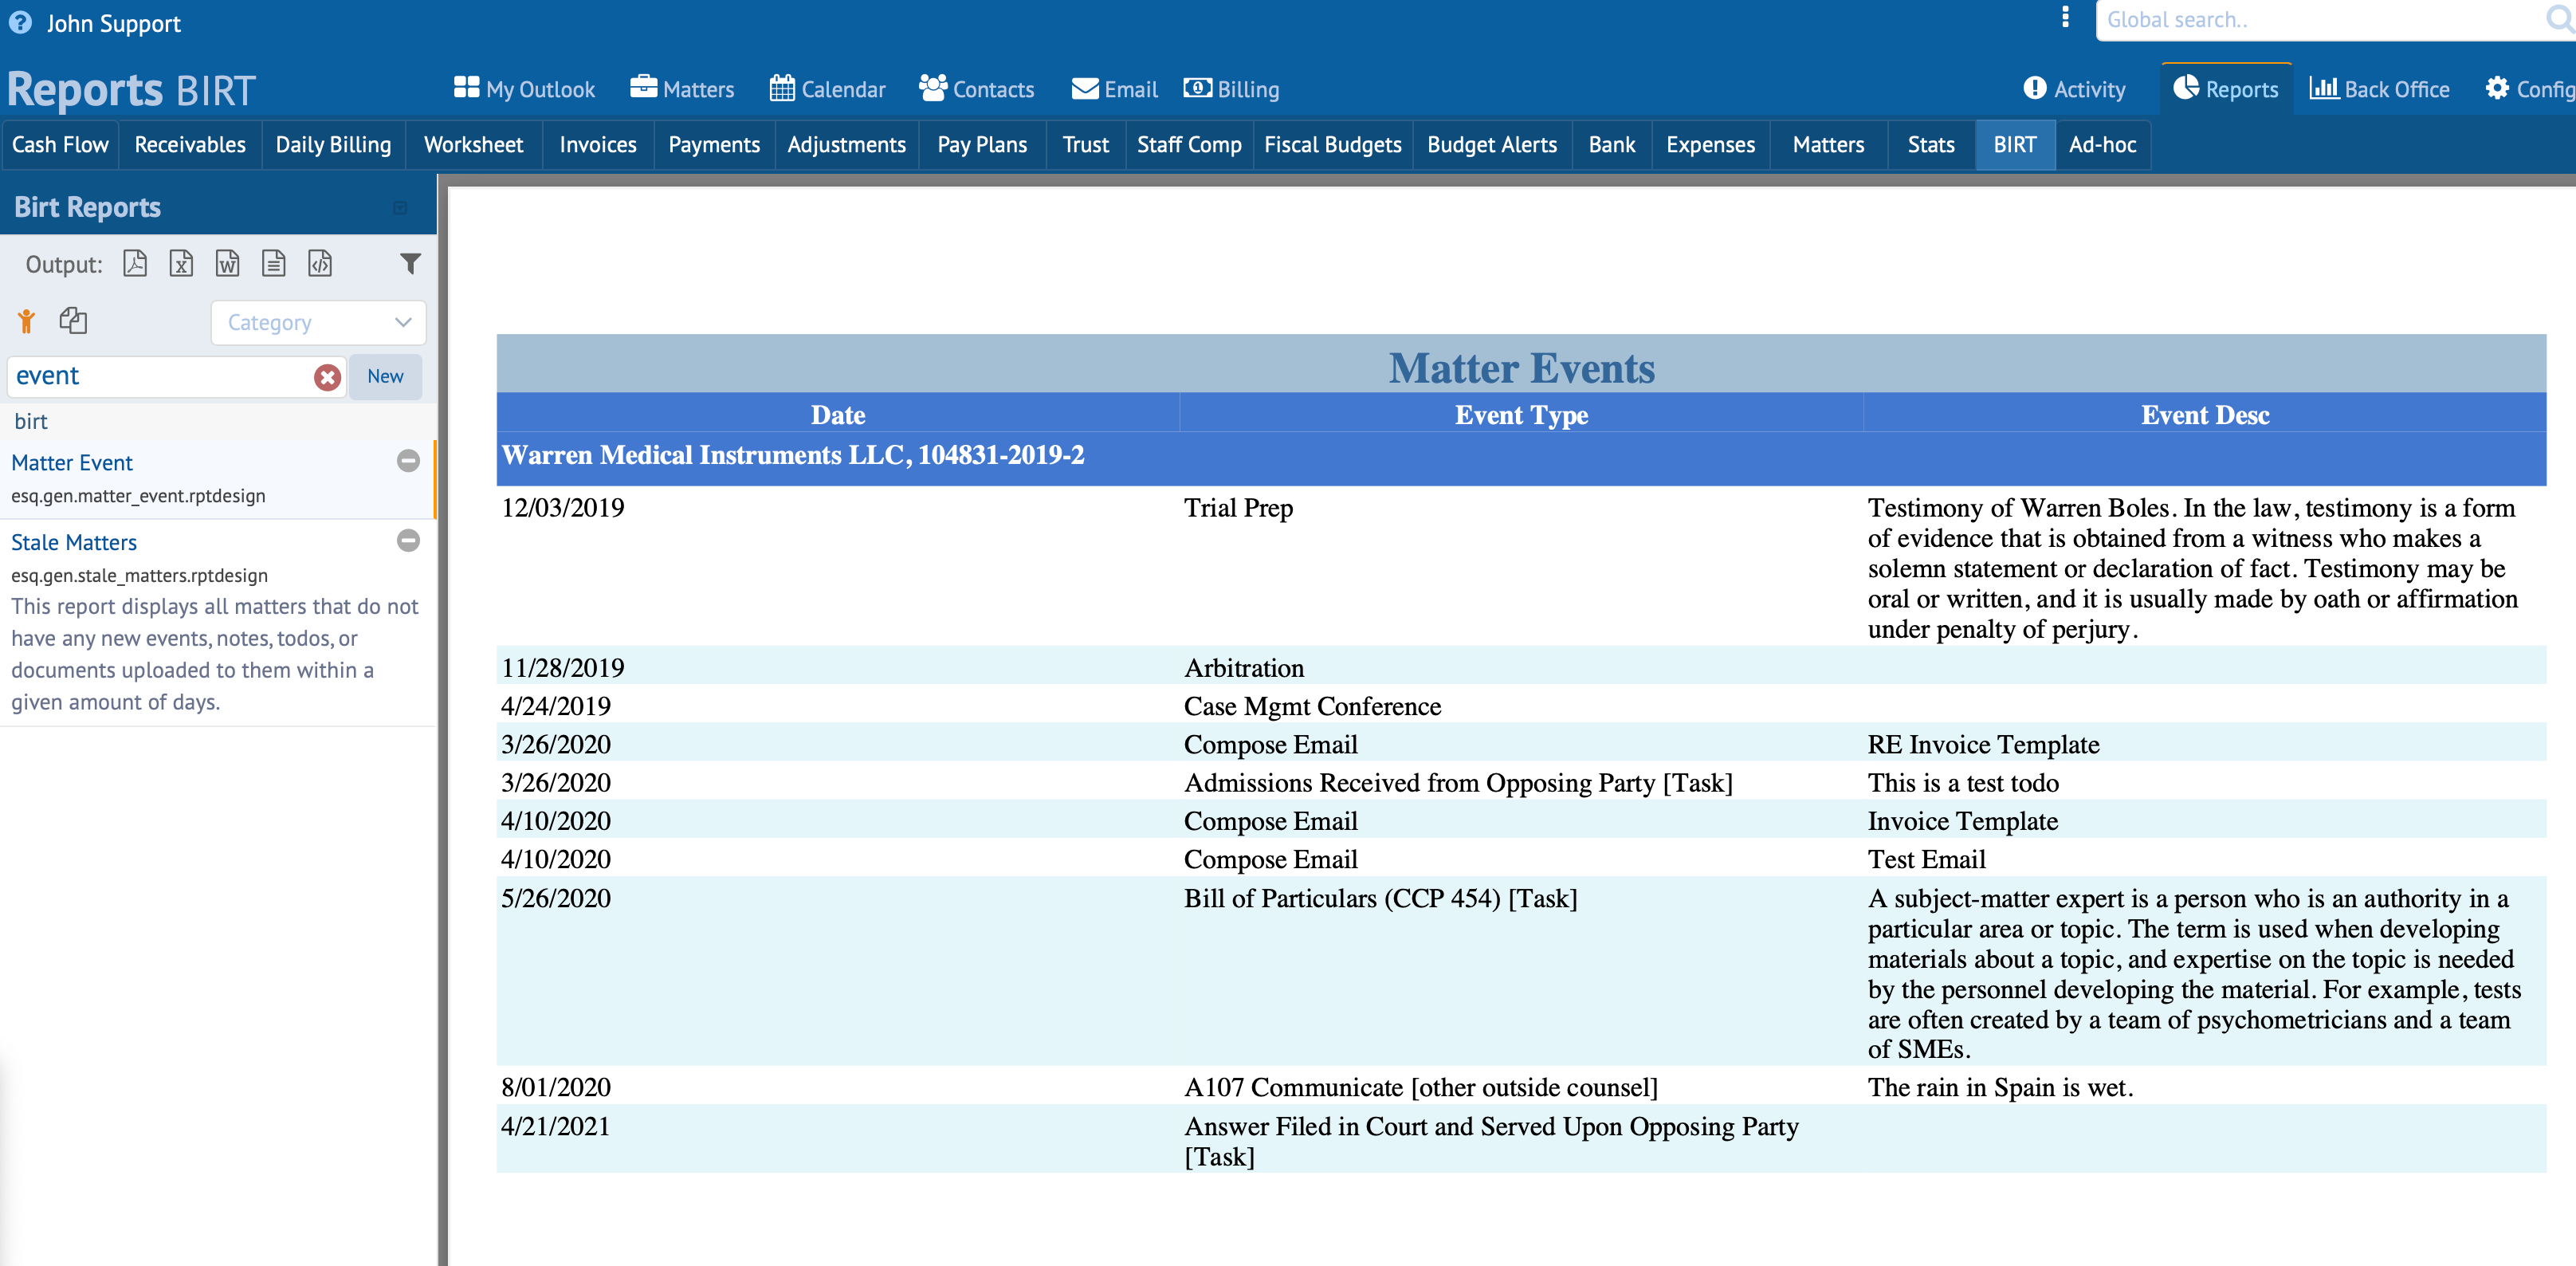Screen dimensions: 2576x1266
Task: Switch to the Receivables tab
Action: pos(190,145)
